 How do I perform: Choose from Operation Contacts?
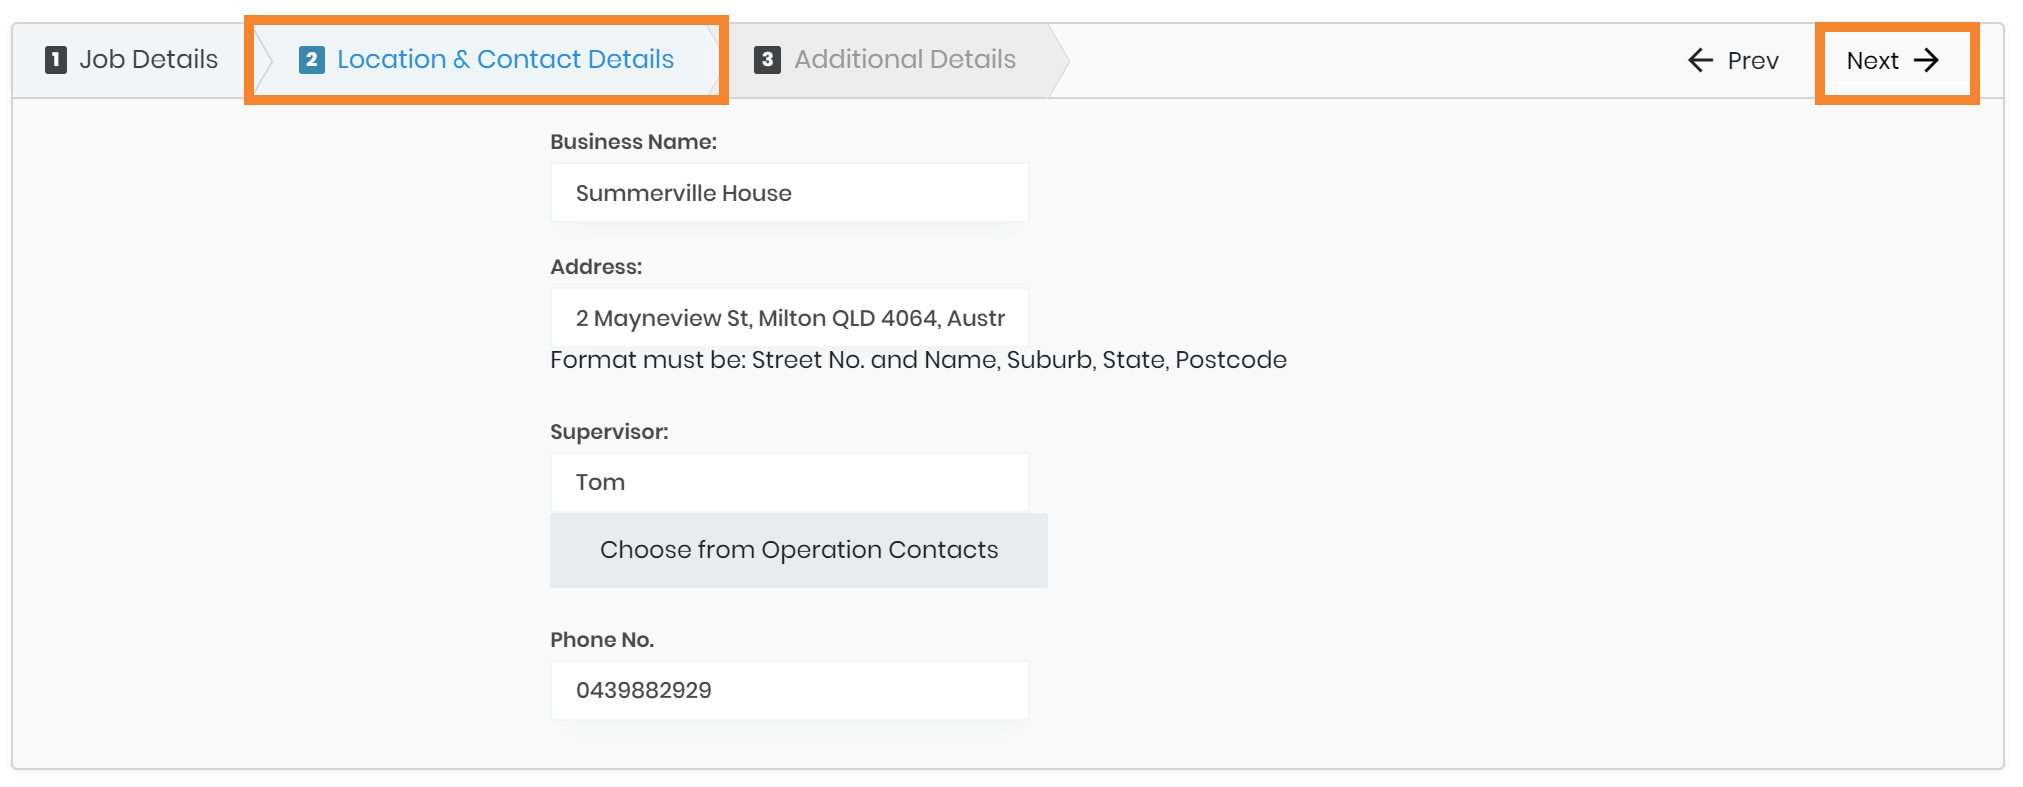798,550
